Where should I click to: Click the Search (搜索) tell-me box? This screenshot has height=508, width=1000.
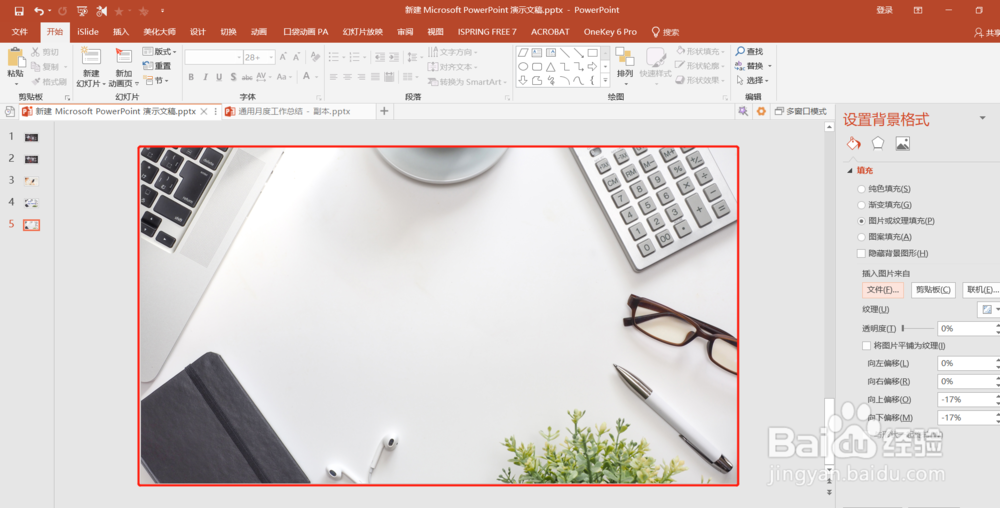pos(665,32)
